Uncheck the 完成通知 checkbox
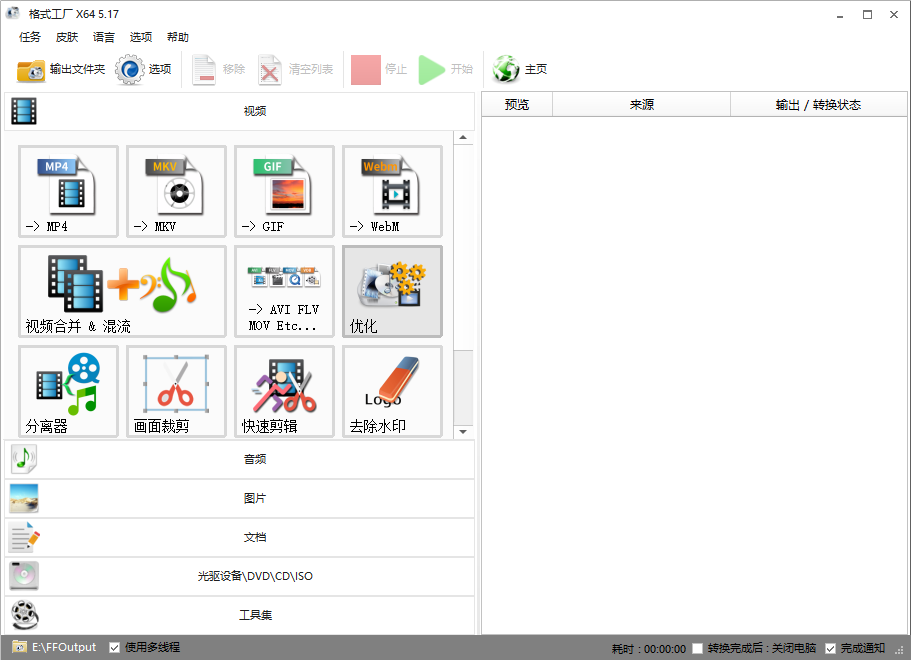This screenshot has width=911, height=660. coord(830,648)
